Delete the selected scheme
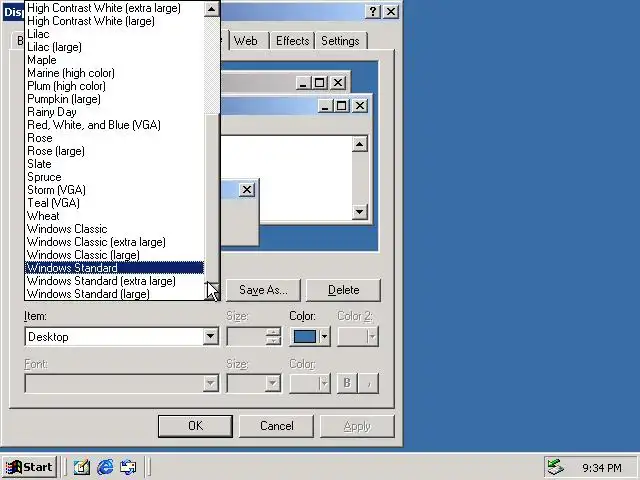The height and width of the screenshot is (480, 640). point(343,290)
